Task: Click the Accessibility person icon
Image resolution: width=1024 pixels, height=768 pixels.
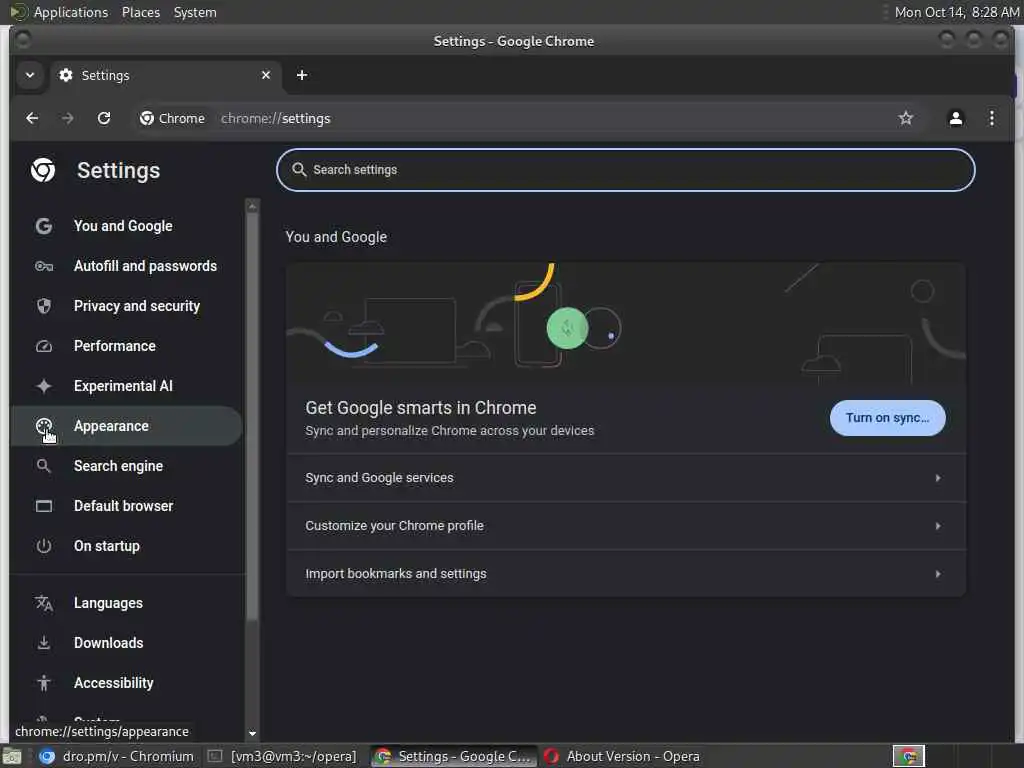Action: coord(44,683)
